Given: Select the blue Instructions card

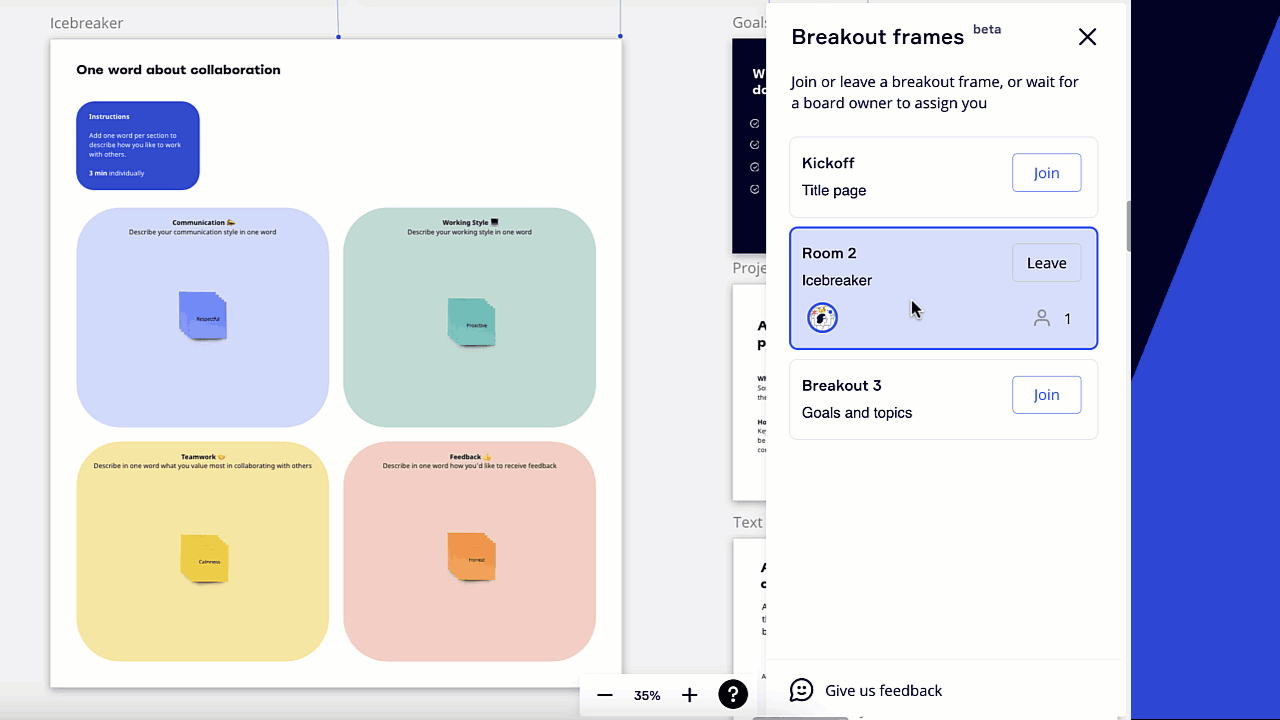Looking at the screenshot, I should [x=138, y=145].
